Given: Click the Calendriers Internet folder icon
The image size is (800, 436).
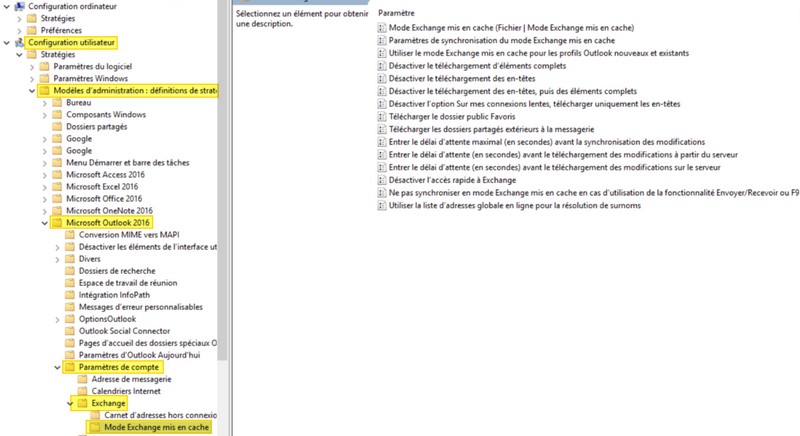Looking at the screenshot, I should coord(82,391).
